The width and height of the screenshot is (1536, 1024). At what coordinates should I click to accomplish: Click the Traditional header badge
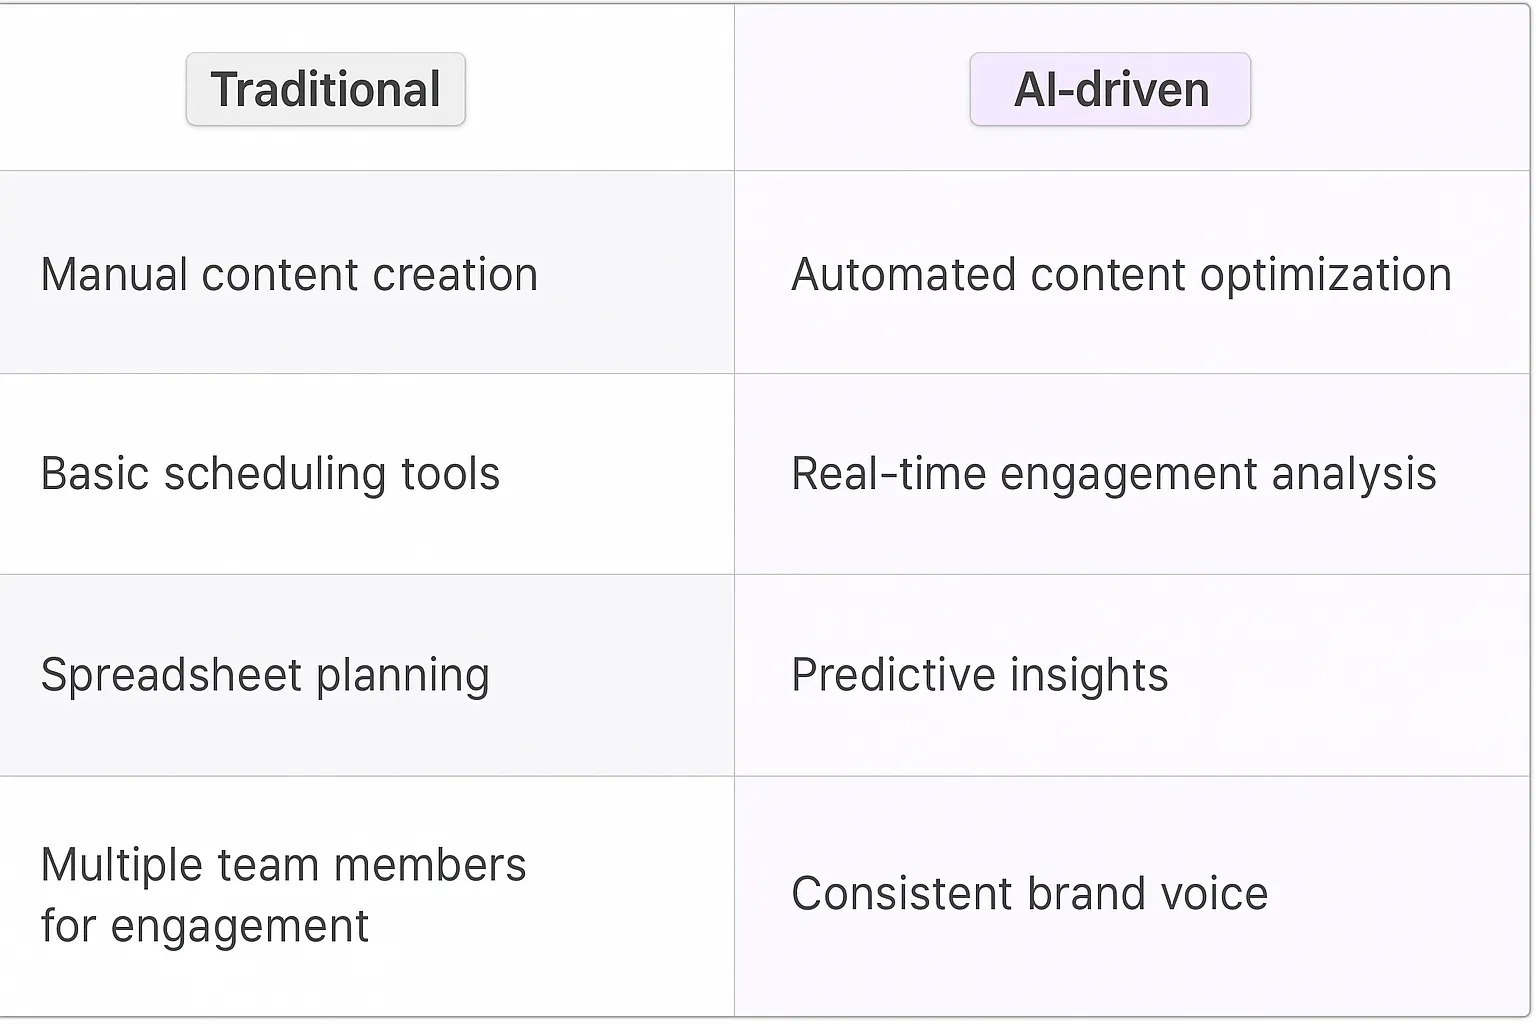click(325, 90)
